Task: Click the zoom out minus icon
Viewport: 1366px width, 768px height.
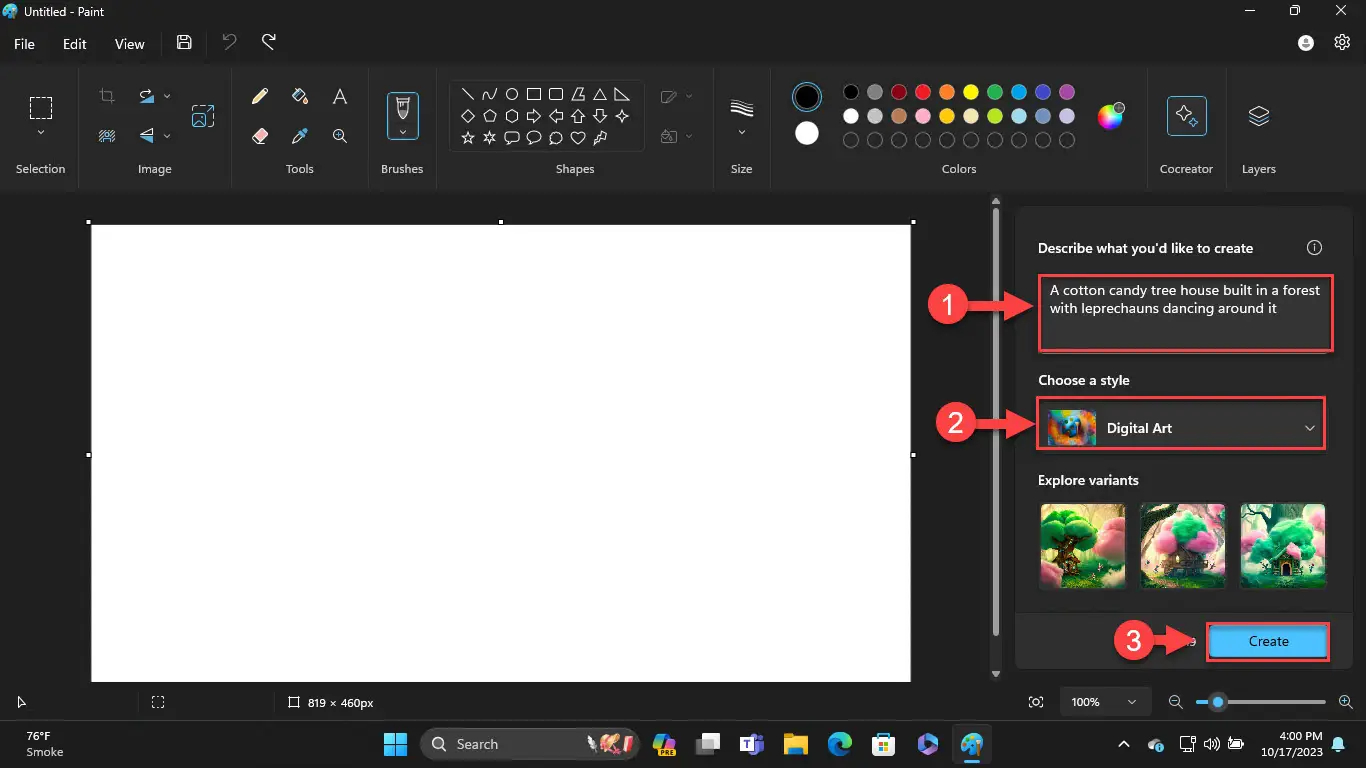Action: [1176, 702]
